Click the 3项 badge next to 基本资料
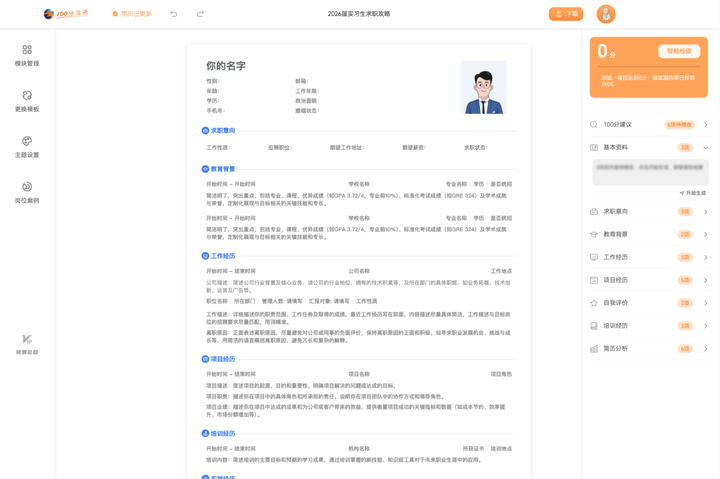The image size is (720, 479). coord(685,147)
